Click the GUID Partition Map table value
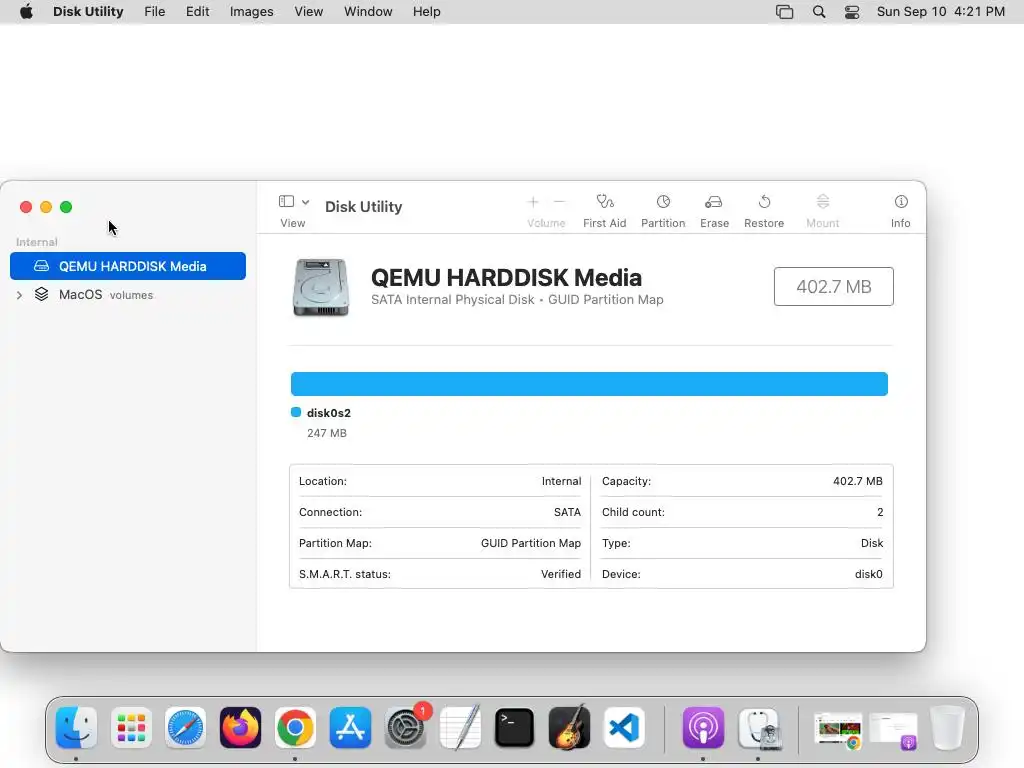Image resolution: width=1024 pixels, height=768 pixels. (530, 543)
